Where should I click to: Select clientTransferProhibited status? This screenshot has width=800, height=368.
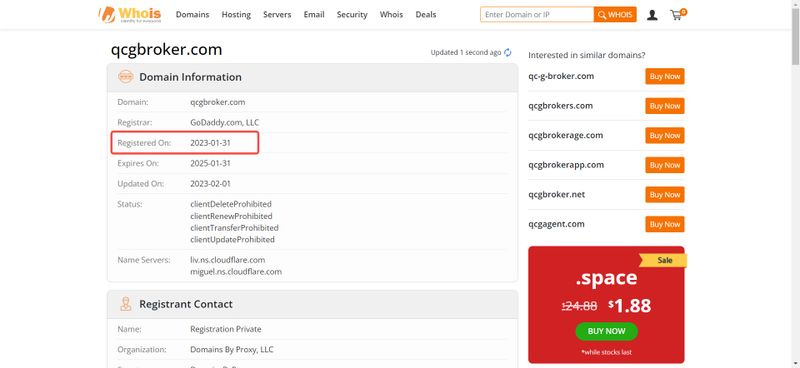[x=234, y=228]
